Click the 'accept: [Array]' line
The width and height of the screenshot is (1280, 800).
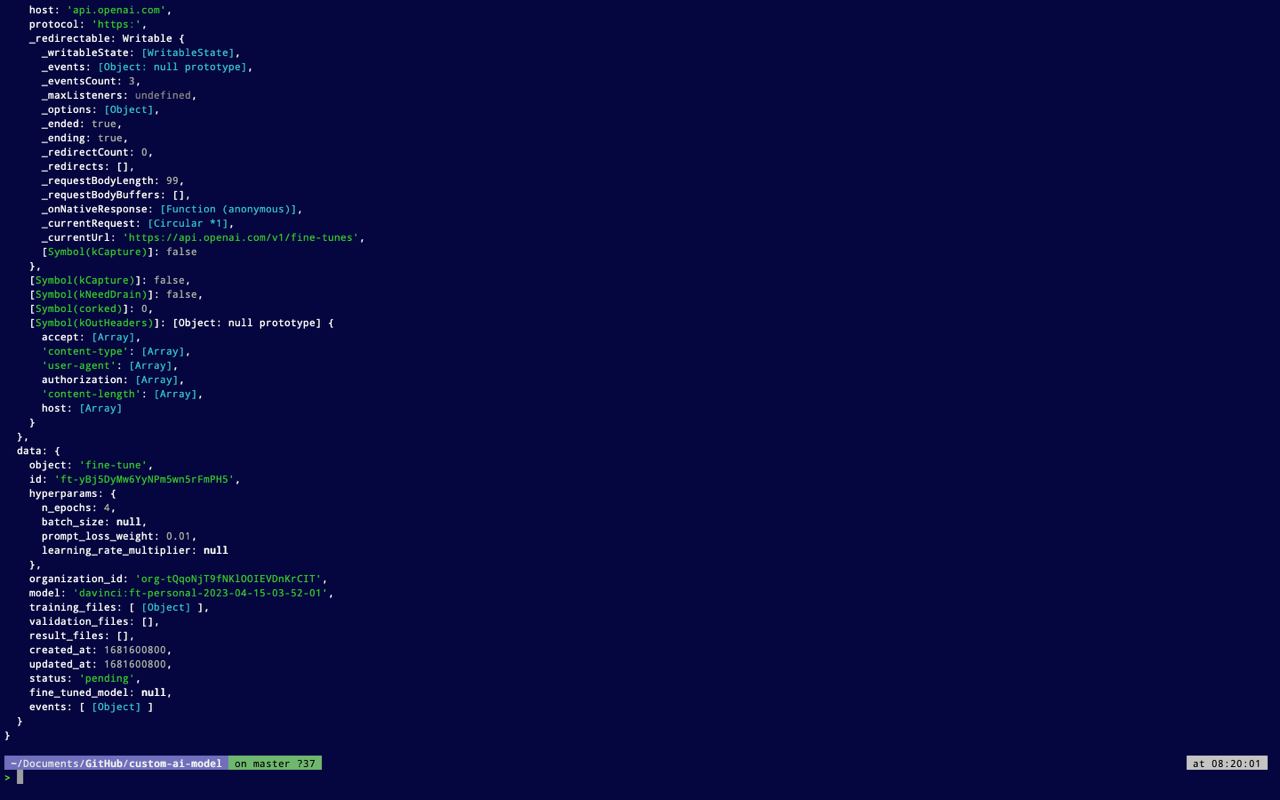(x=90, y=337)
